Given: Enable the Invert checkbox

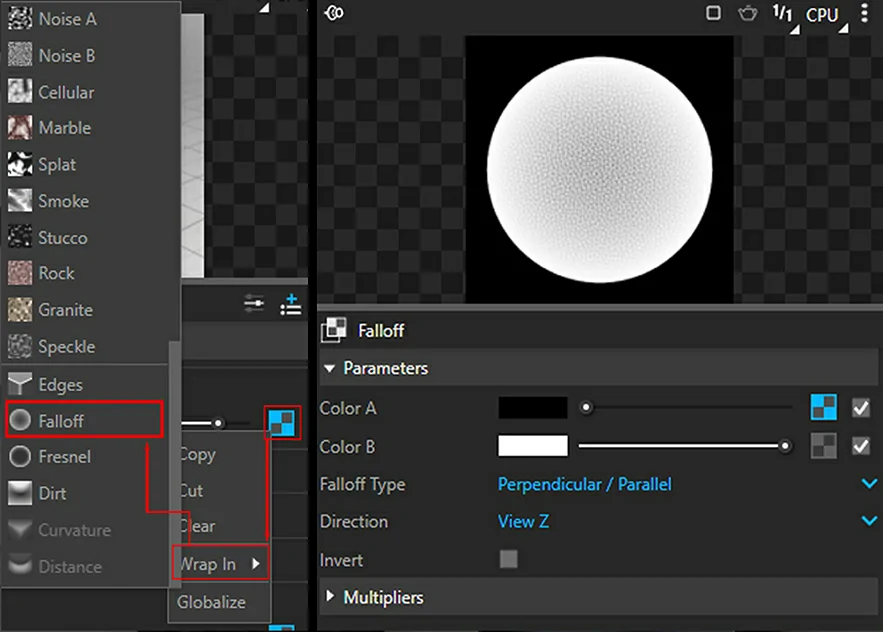Looking at the screenshot, I should pyautogui.click(x=508, y=560).
